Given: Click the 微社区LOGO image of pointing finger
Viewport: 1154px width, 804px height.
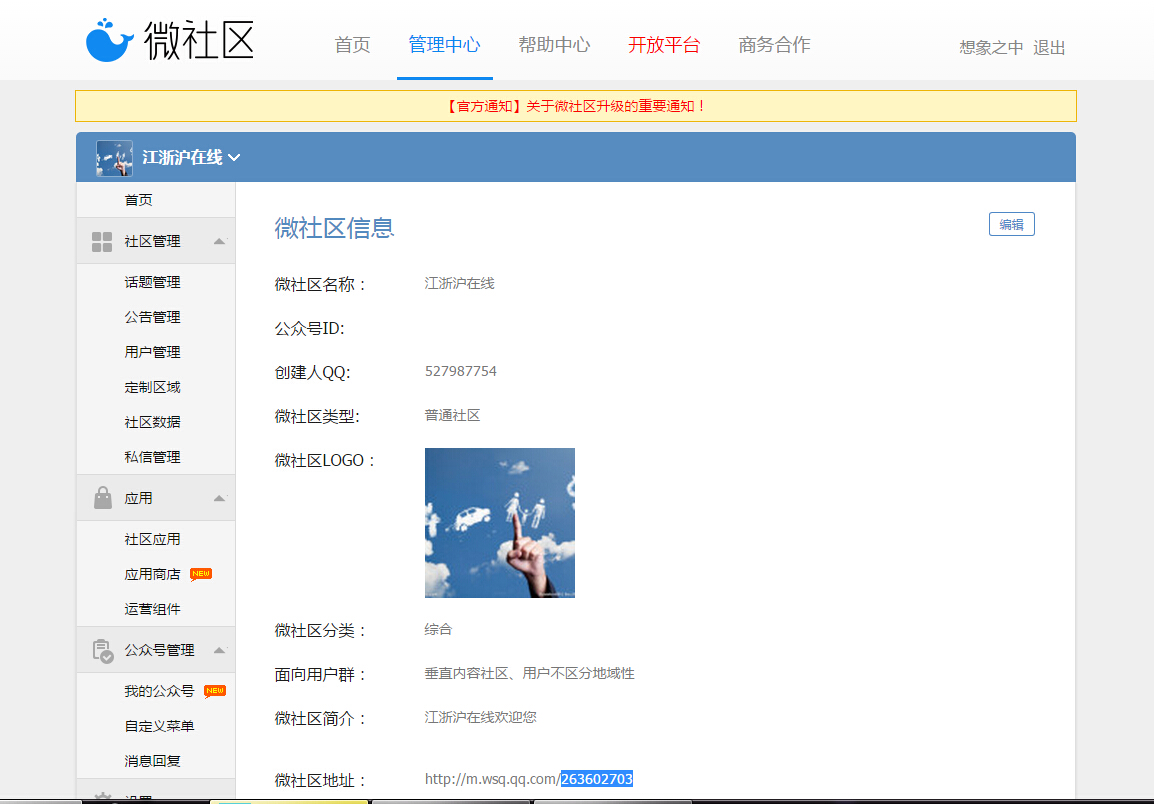Looking at the screenshot, I should coord(500,523).
